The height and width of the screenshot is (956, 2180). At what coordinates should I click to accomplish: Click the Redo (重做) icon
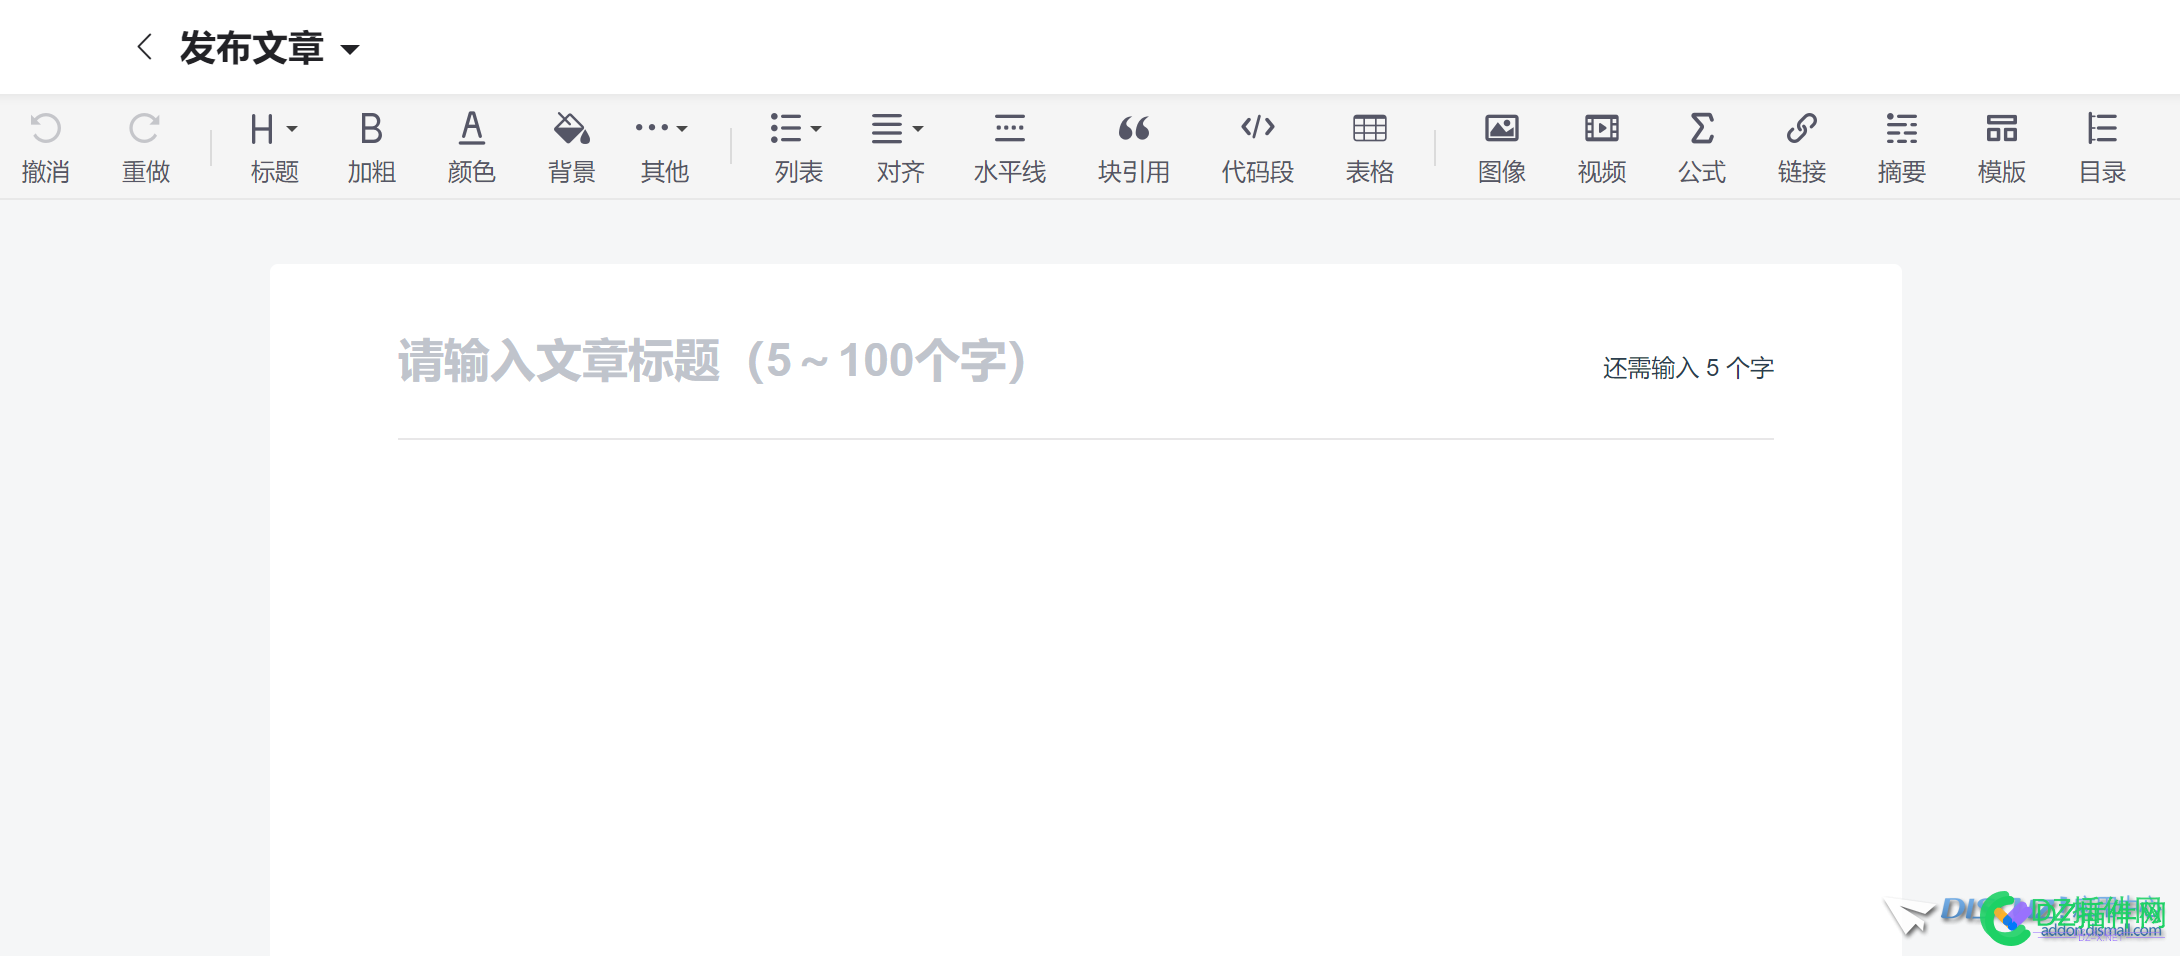pos(146,145)
